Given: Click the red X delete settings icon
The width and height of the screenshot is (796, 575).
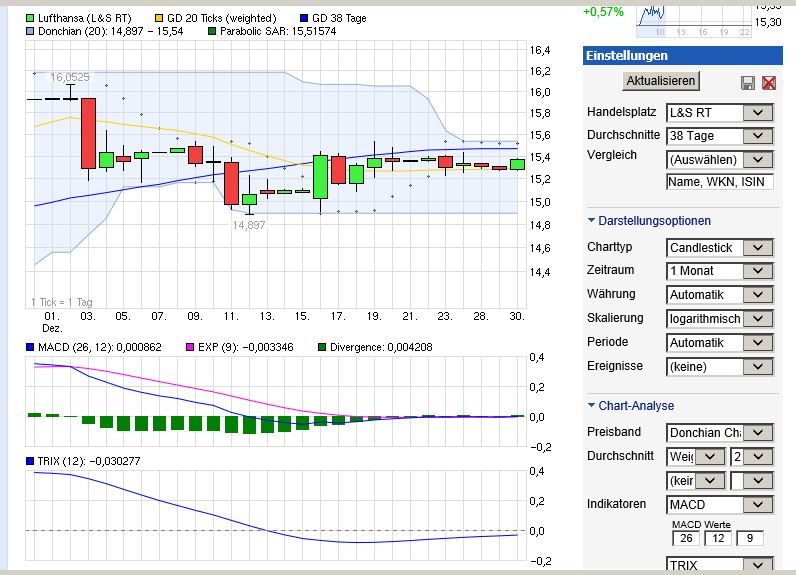Looking at the screenshot, I should click(769, 83).
